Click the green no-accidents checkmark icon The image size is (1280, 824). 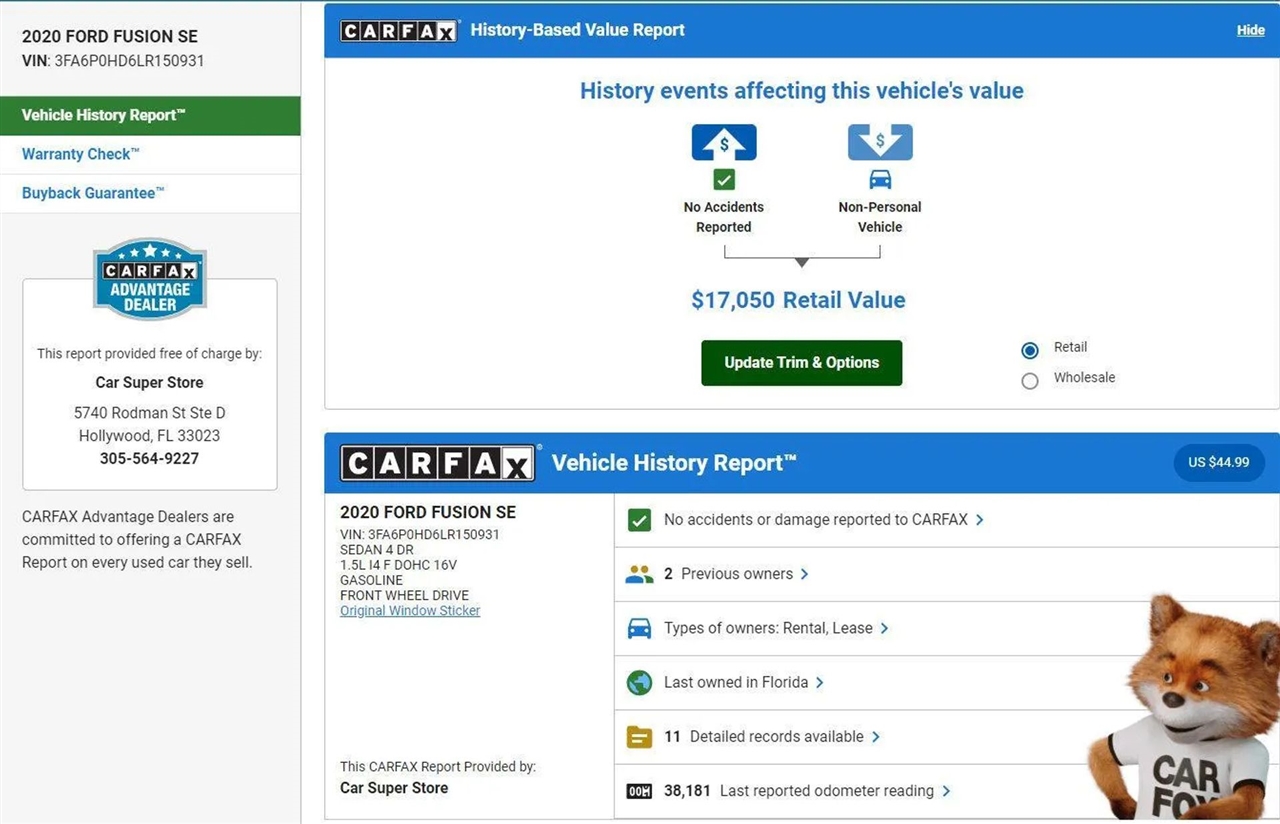click(x=639, y=520)
